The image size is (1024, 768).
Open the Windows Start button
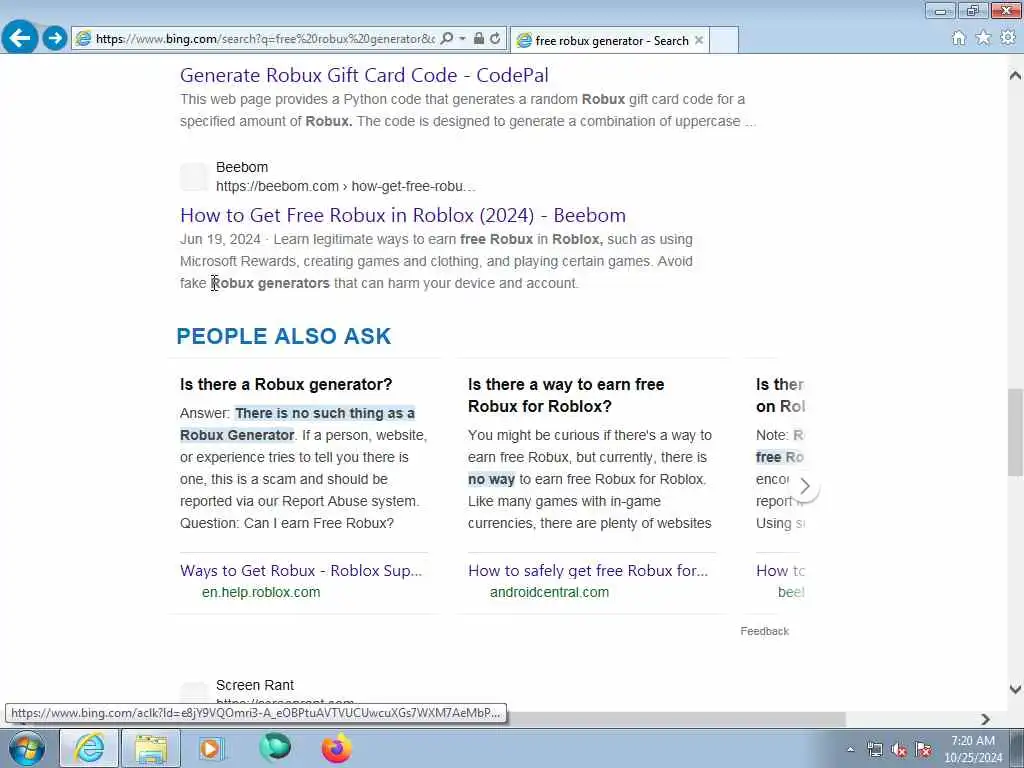tap(27, 748)
